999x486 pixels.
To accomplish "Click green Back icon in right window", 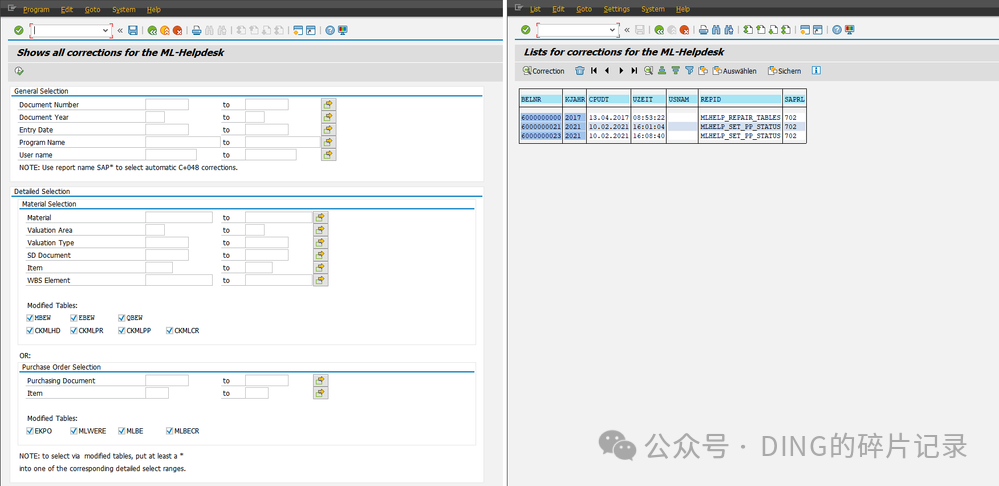I will click(x=659, y=29).
